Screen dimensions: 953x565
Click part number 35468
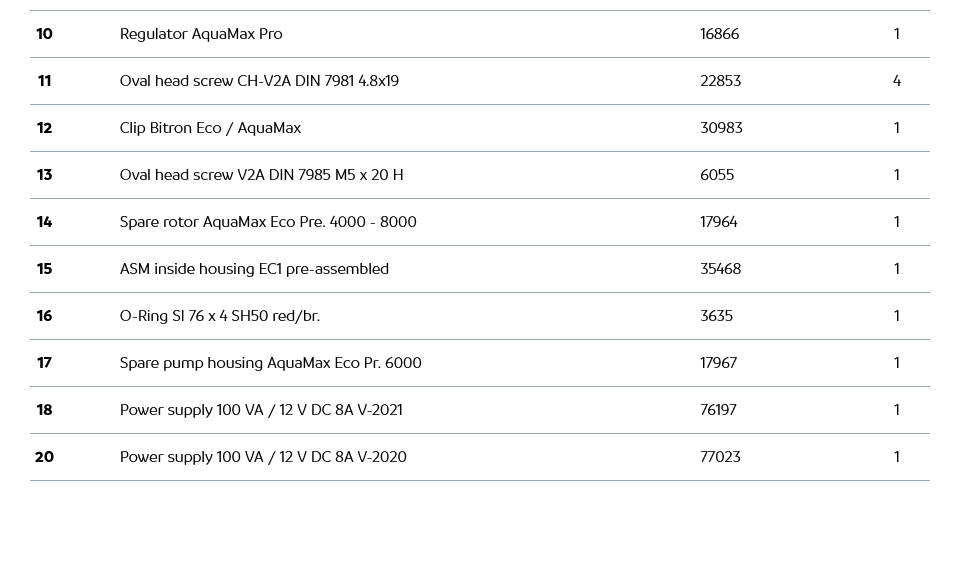pos(720,269)
